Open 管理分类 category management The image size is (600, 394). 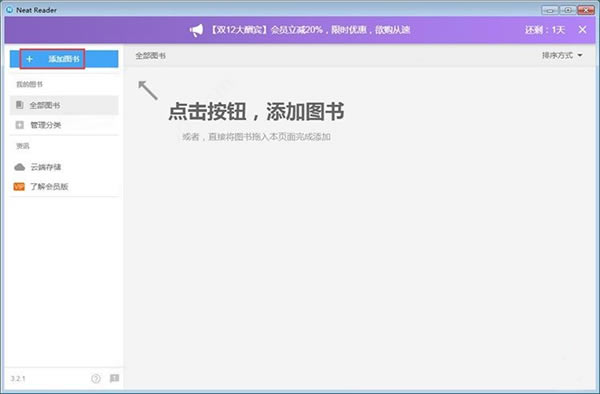pos(64,125)
